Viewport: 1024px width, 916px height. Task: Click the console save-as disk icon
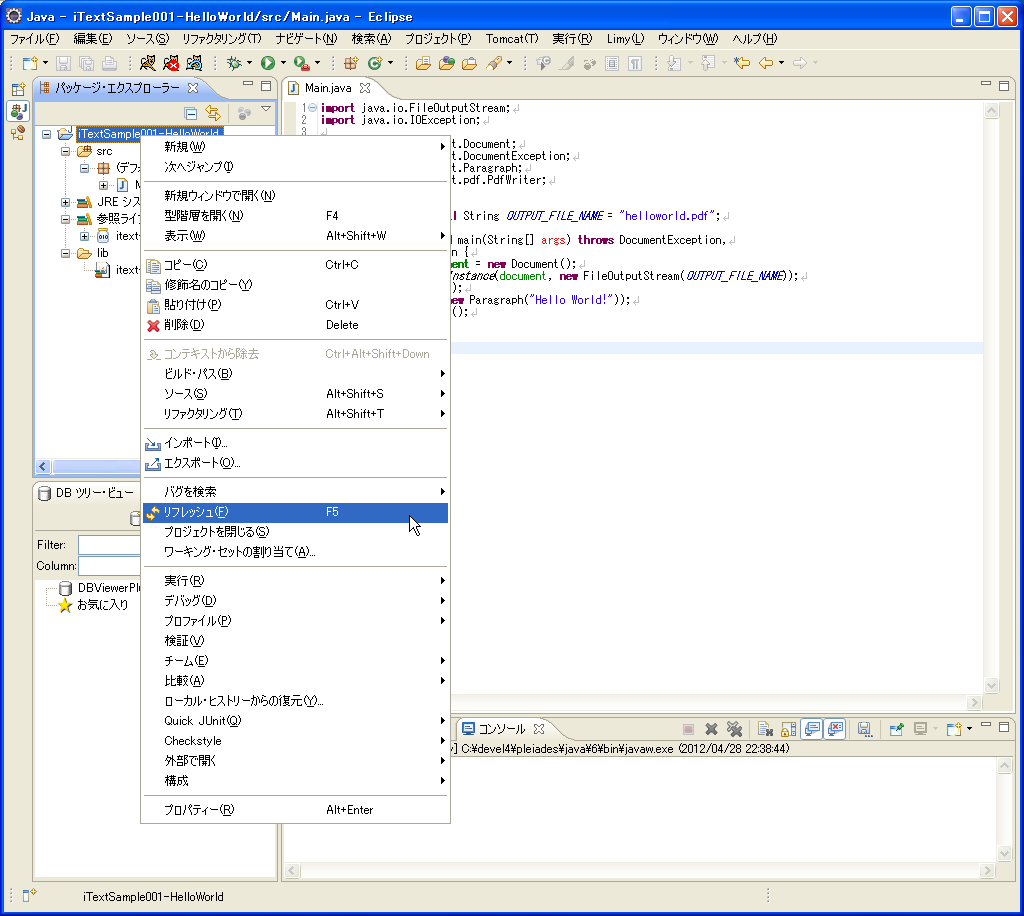click(x=865, y=729)
